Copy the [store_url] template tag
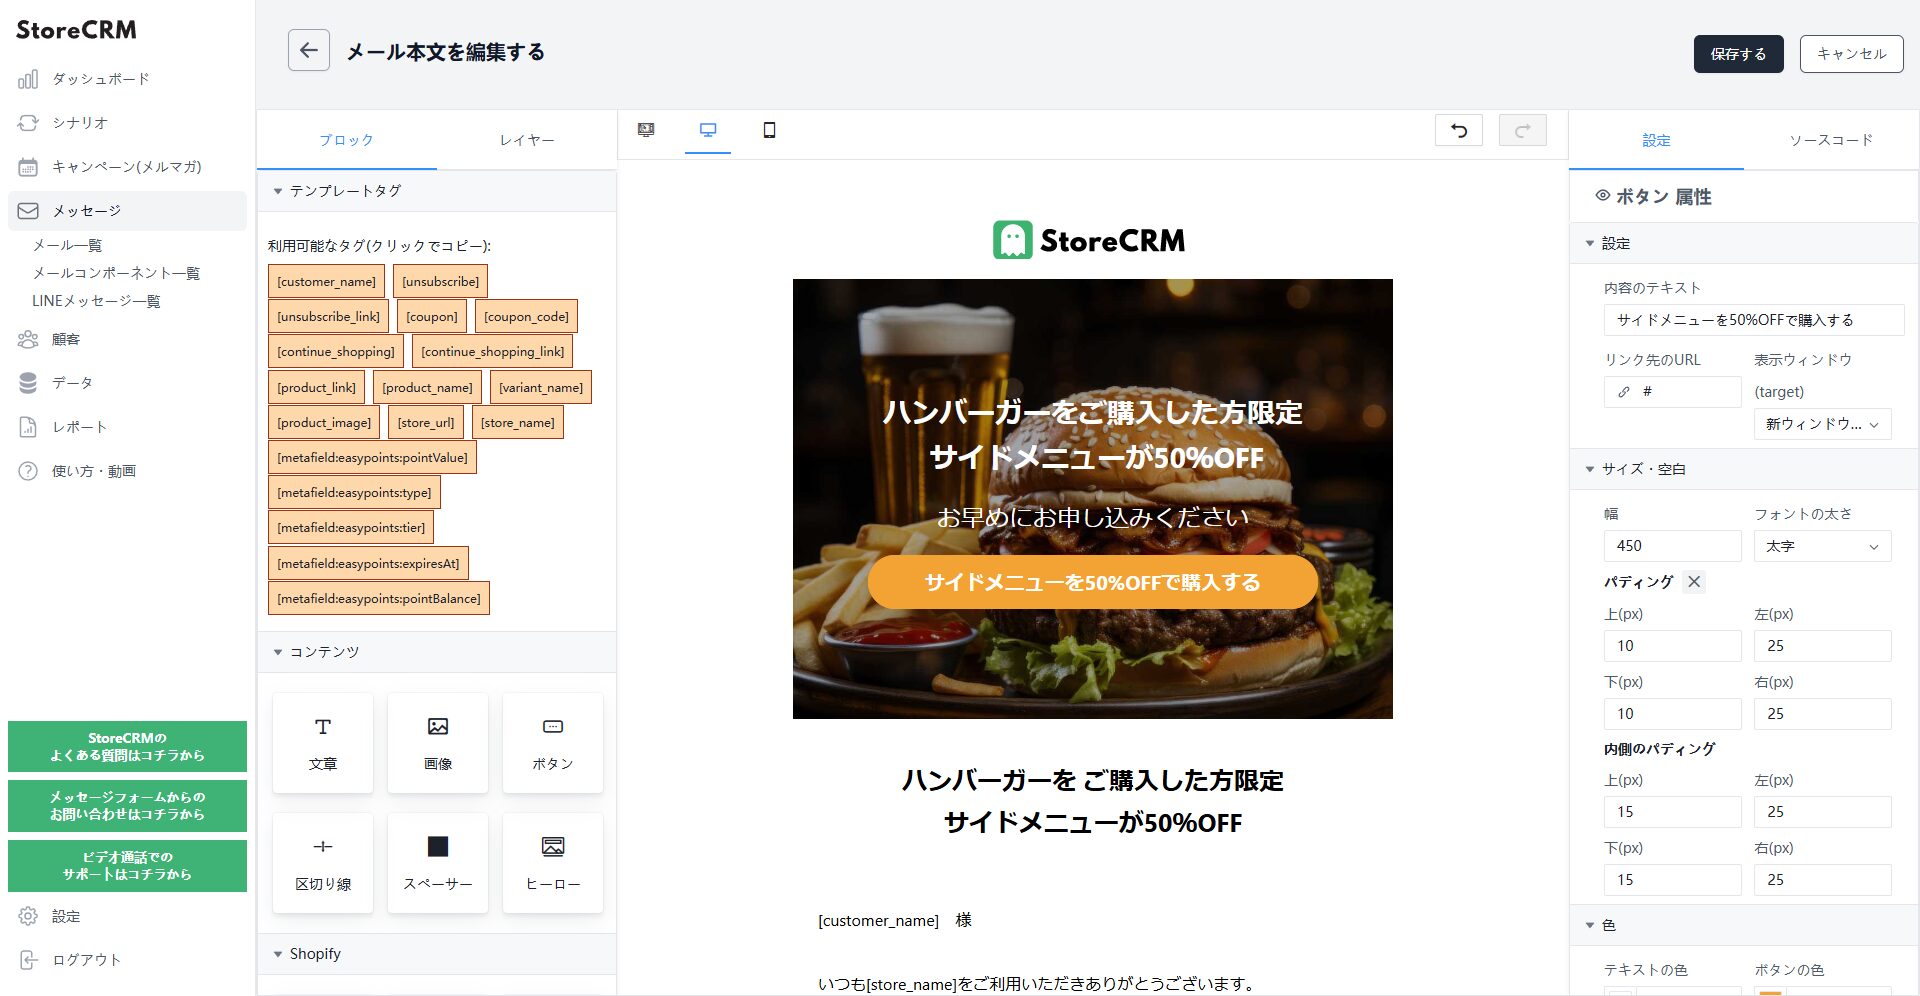The height and width of the screenshot is (996, 1920). tap(425, 423)
